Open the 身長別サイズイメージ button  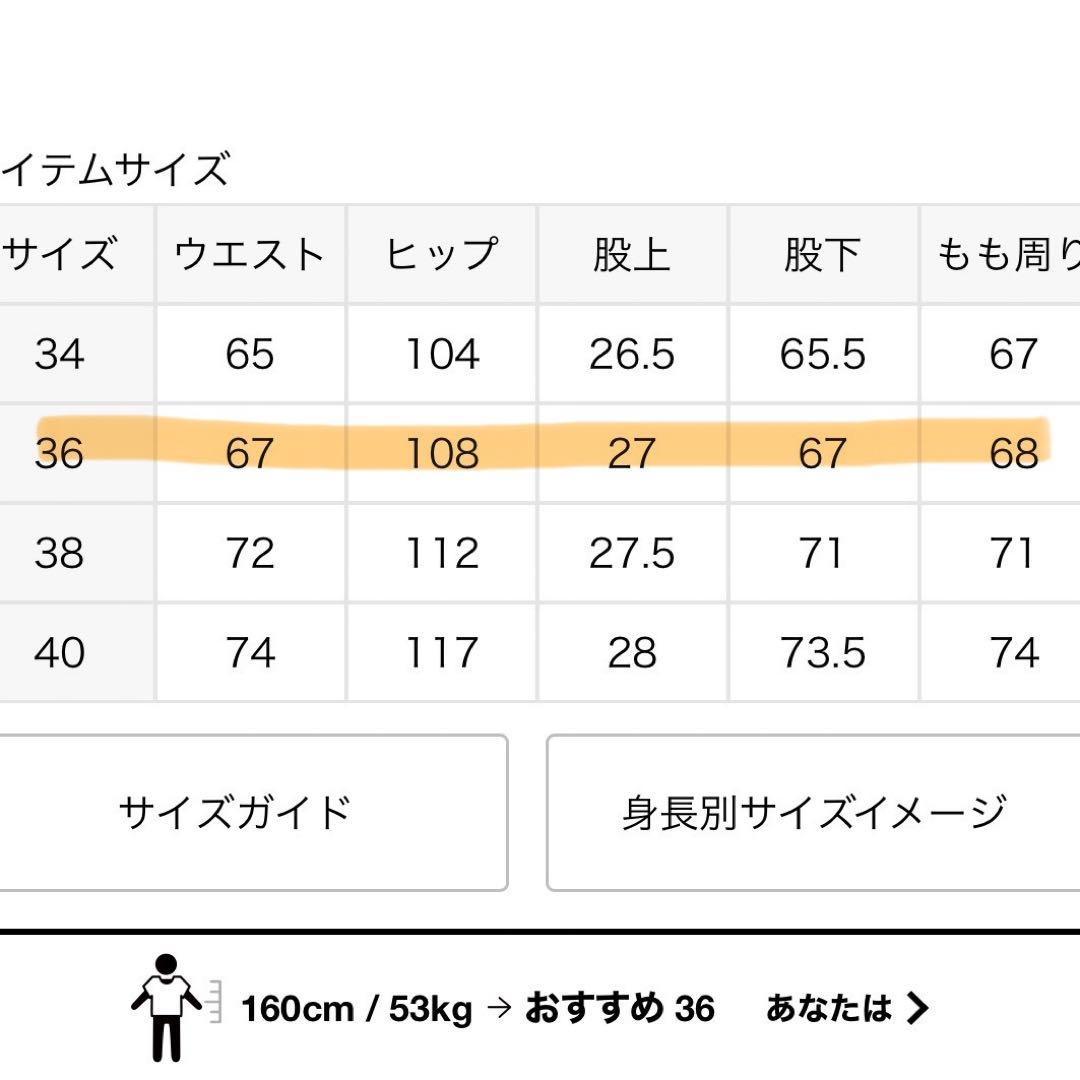click(813, 812)
